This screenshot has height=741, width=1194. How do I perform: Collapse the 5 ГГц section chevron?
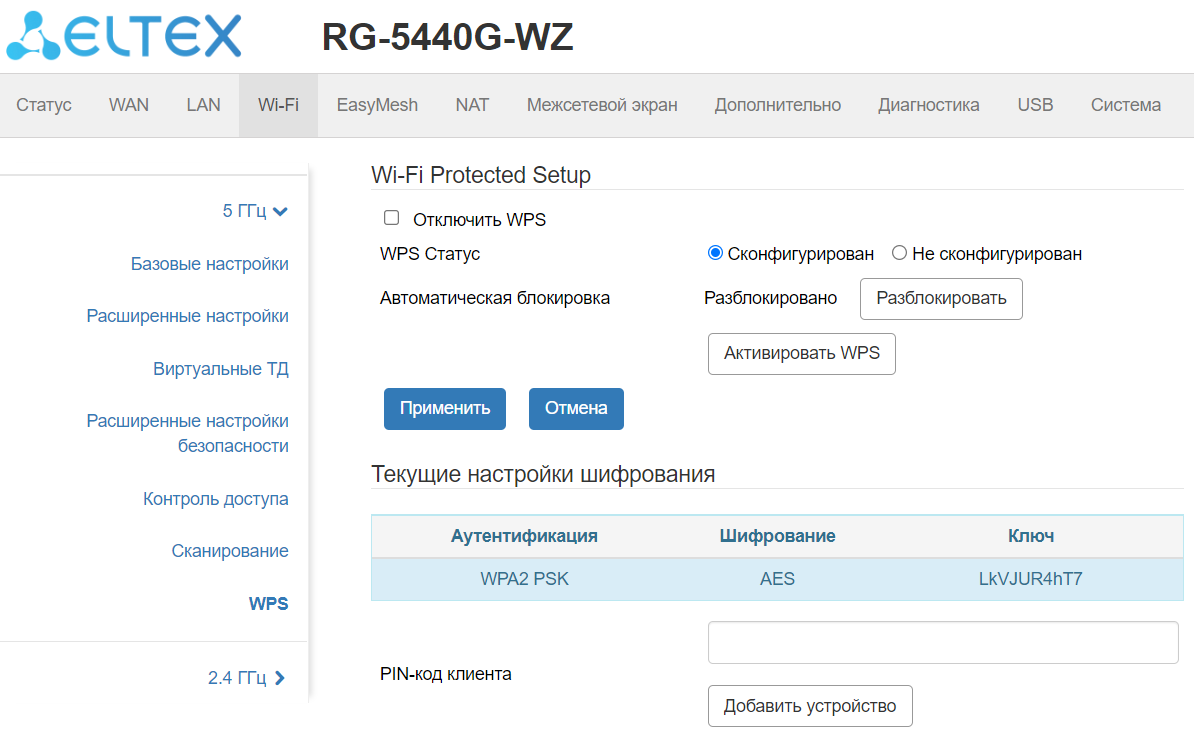[280, 212]
